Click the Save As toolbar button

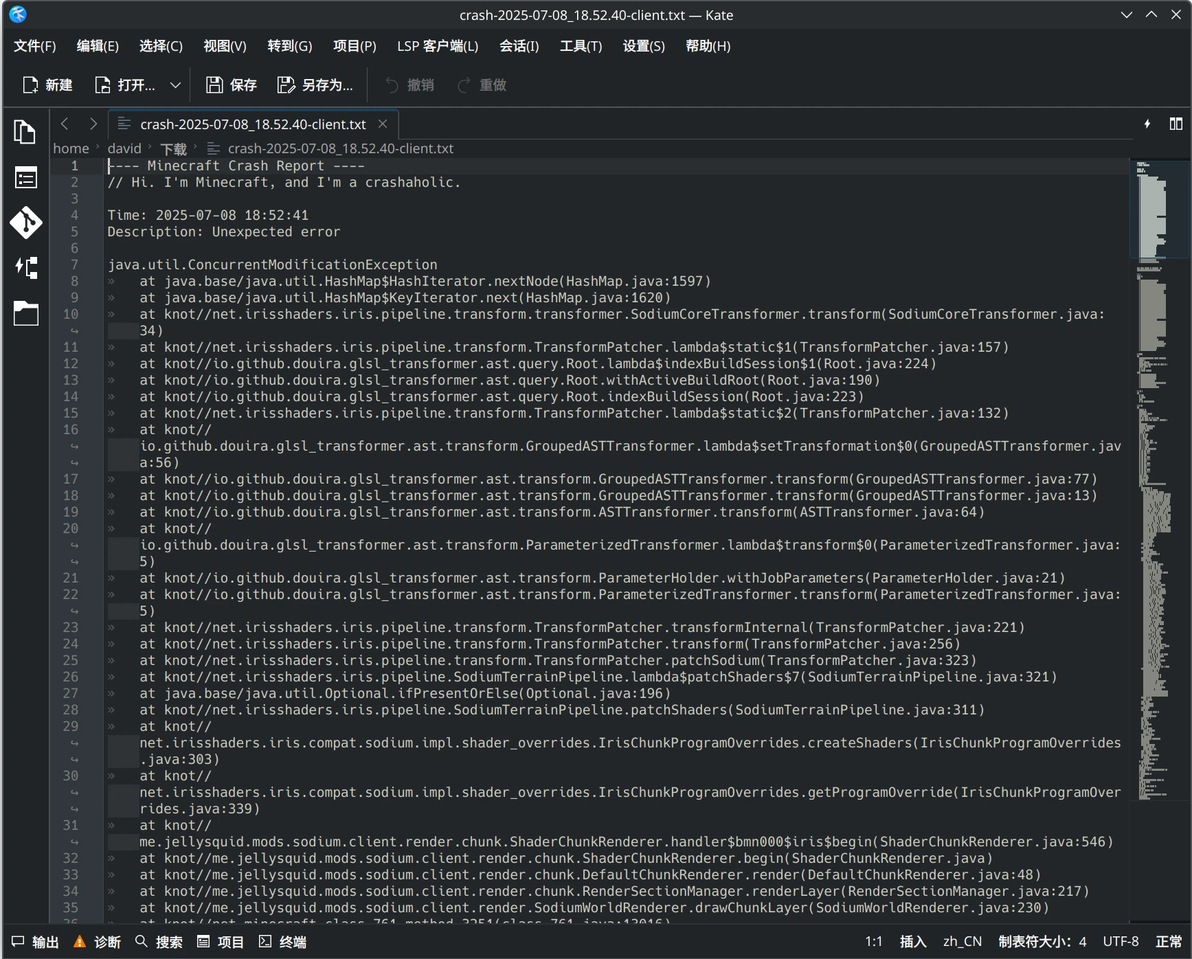pyautogui.click(x=315, y=85)
